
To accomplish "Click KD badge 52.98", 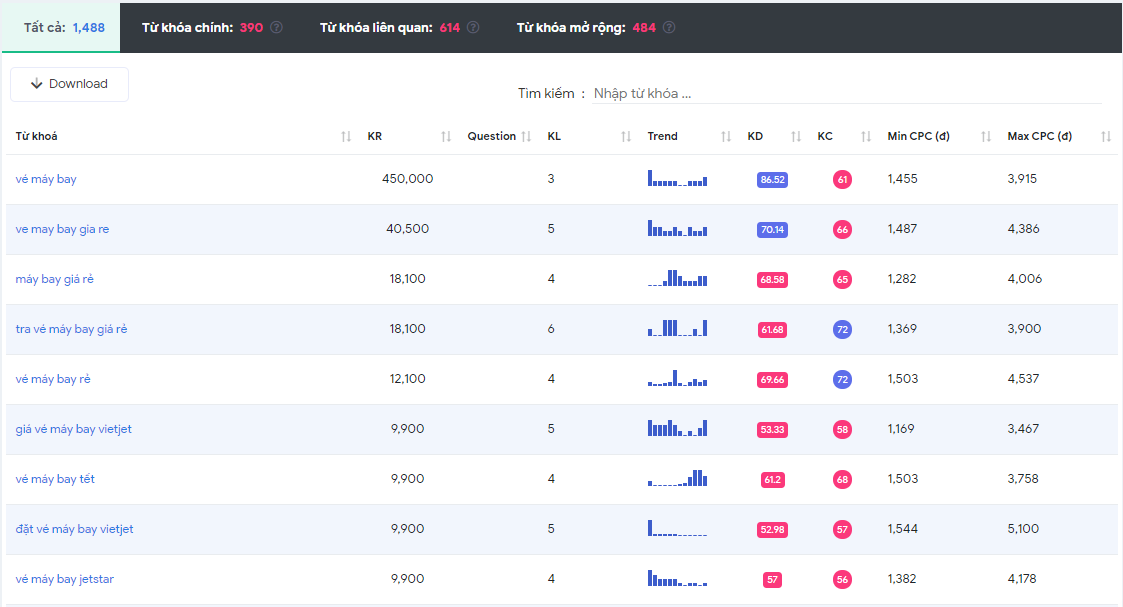I will click(x=772, y=530).
